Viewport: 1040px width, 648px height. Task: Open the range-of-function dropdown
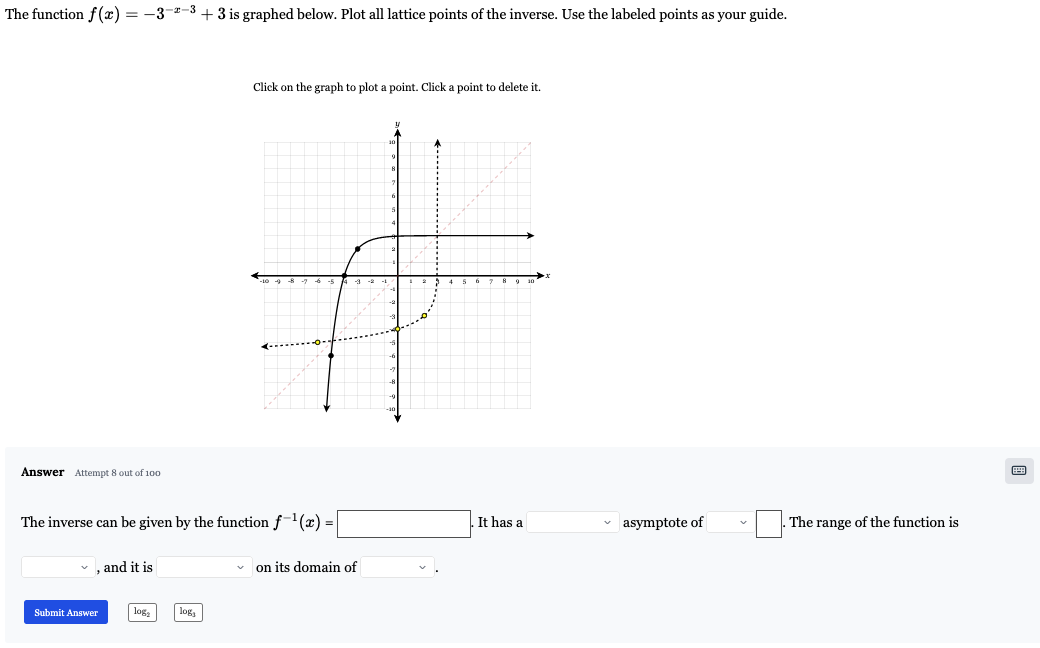tap(55, 566)
